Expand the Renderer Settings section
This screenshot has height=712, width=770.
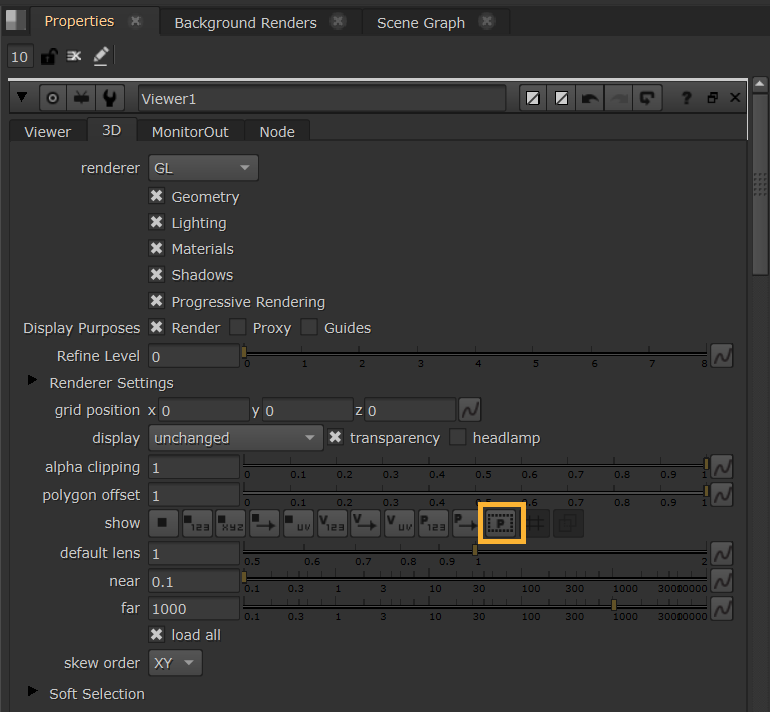click(32, 382)
